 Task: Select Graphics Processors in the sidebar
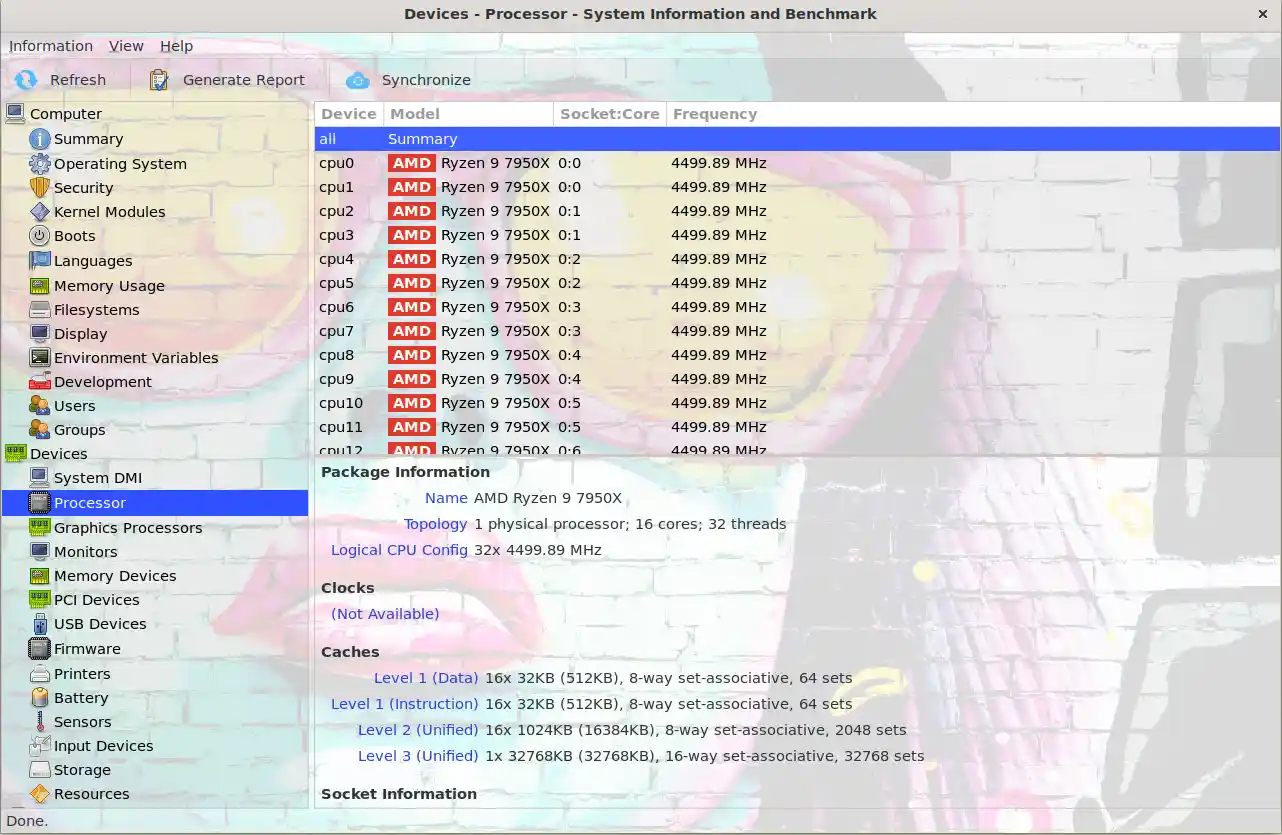click(x=127, y=528)
